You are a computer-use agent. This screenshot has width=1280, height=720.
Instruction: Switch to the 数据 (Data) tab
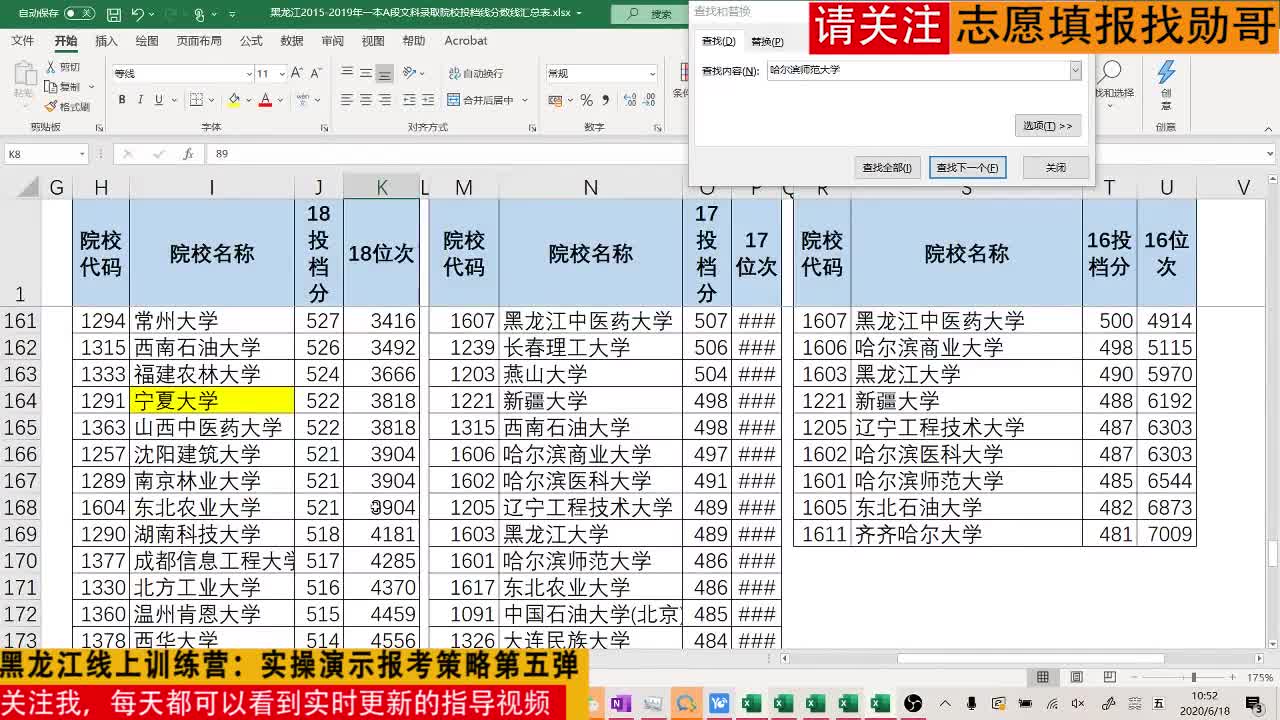pos(292,41)
